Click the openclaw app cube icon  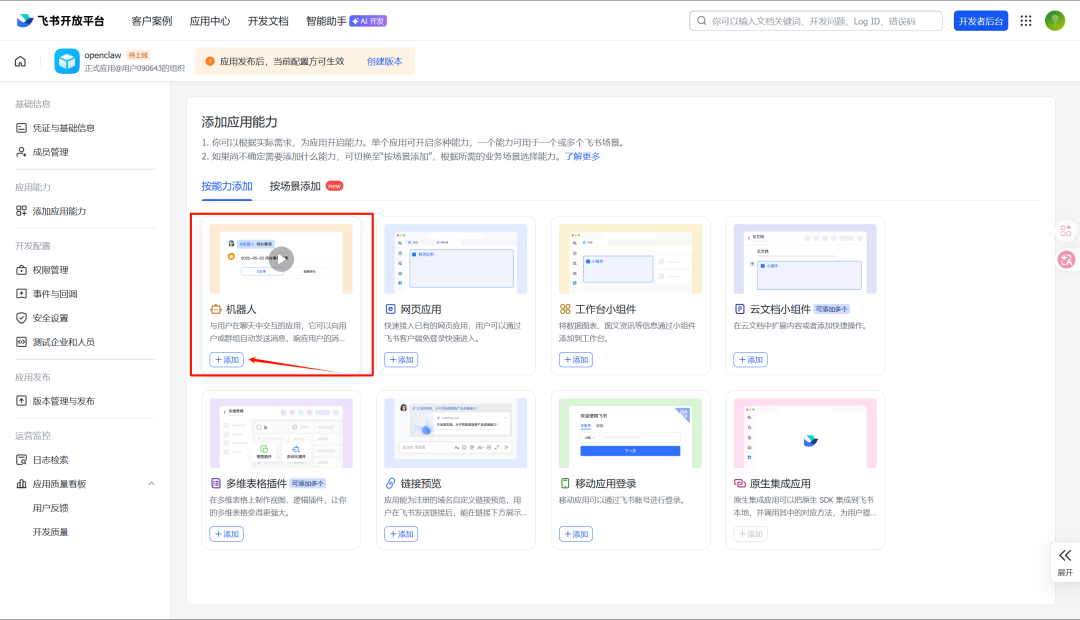pos(67,61)
